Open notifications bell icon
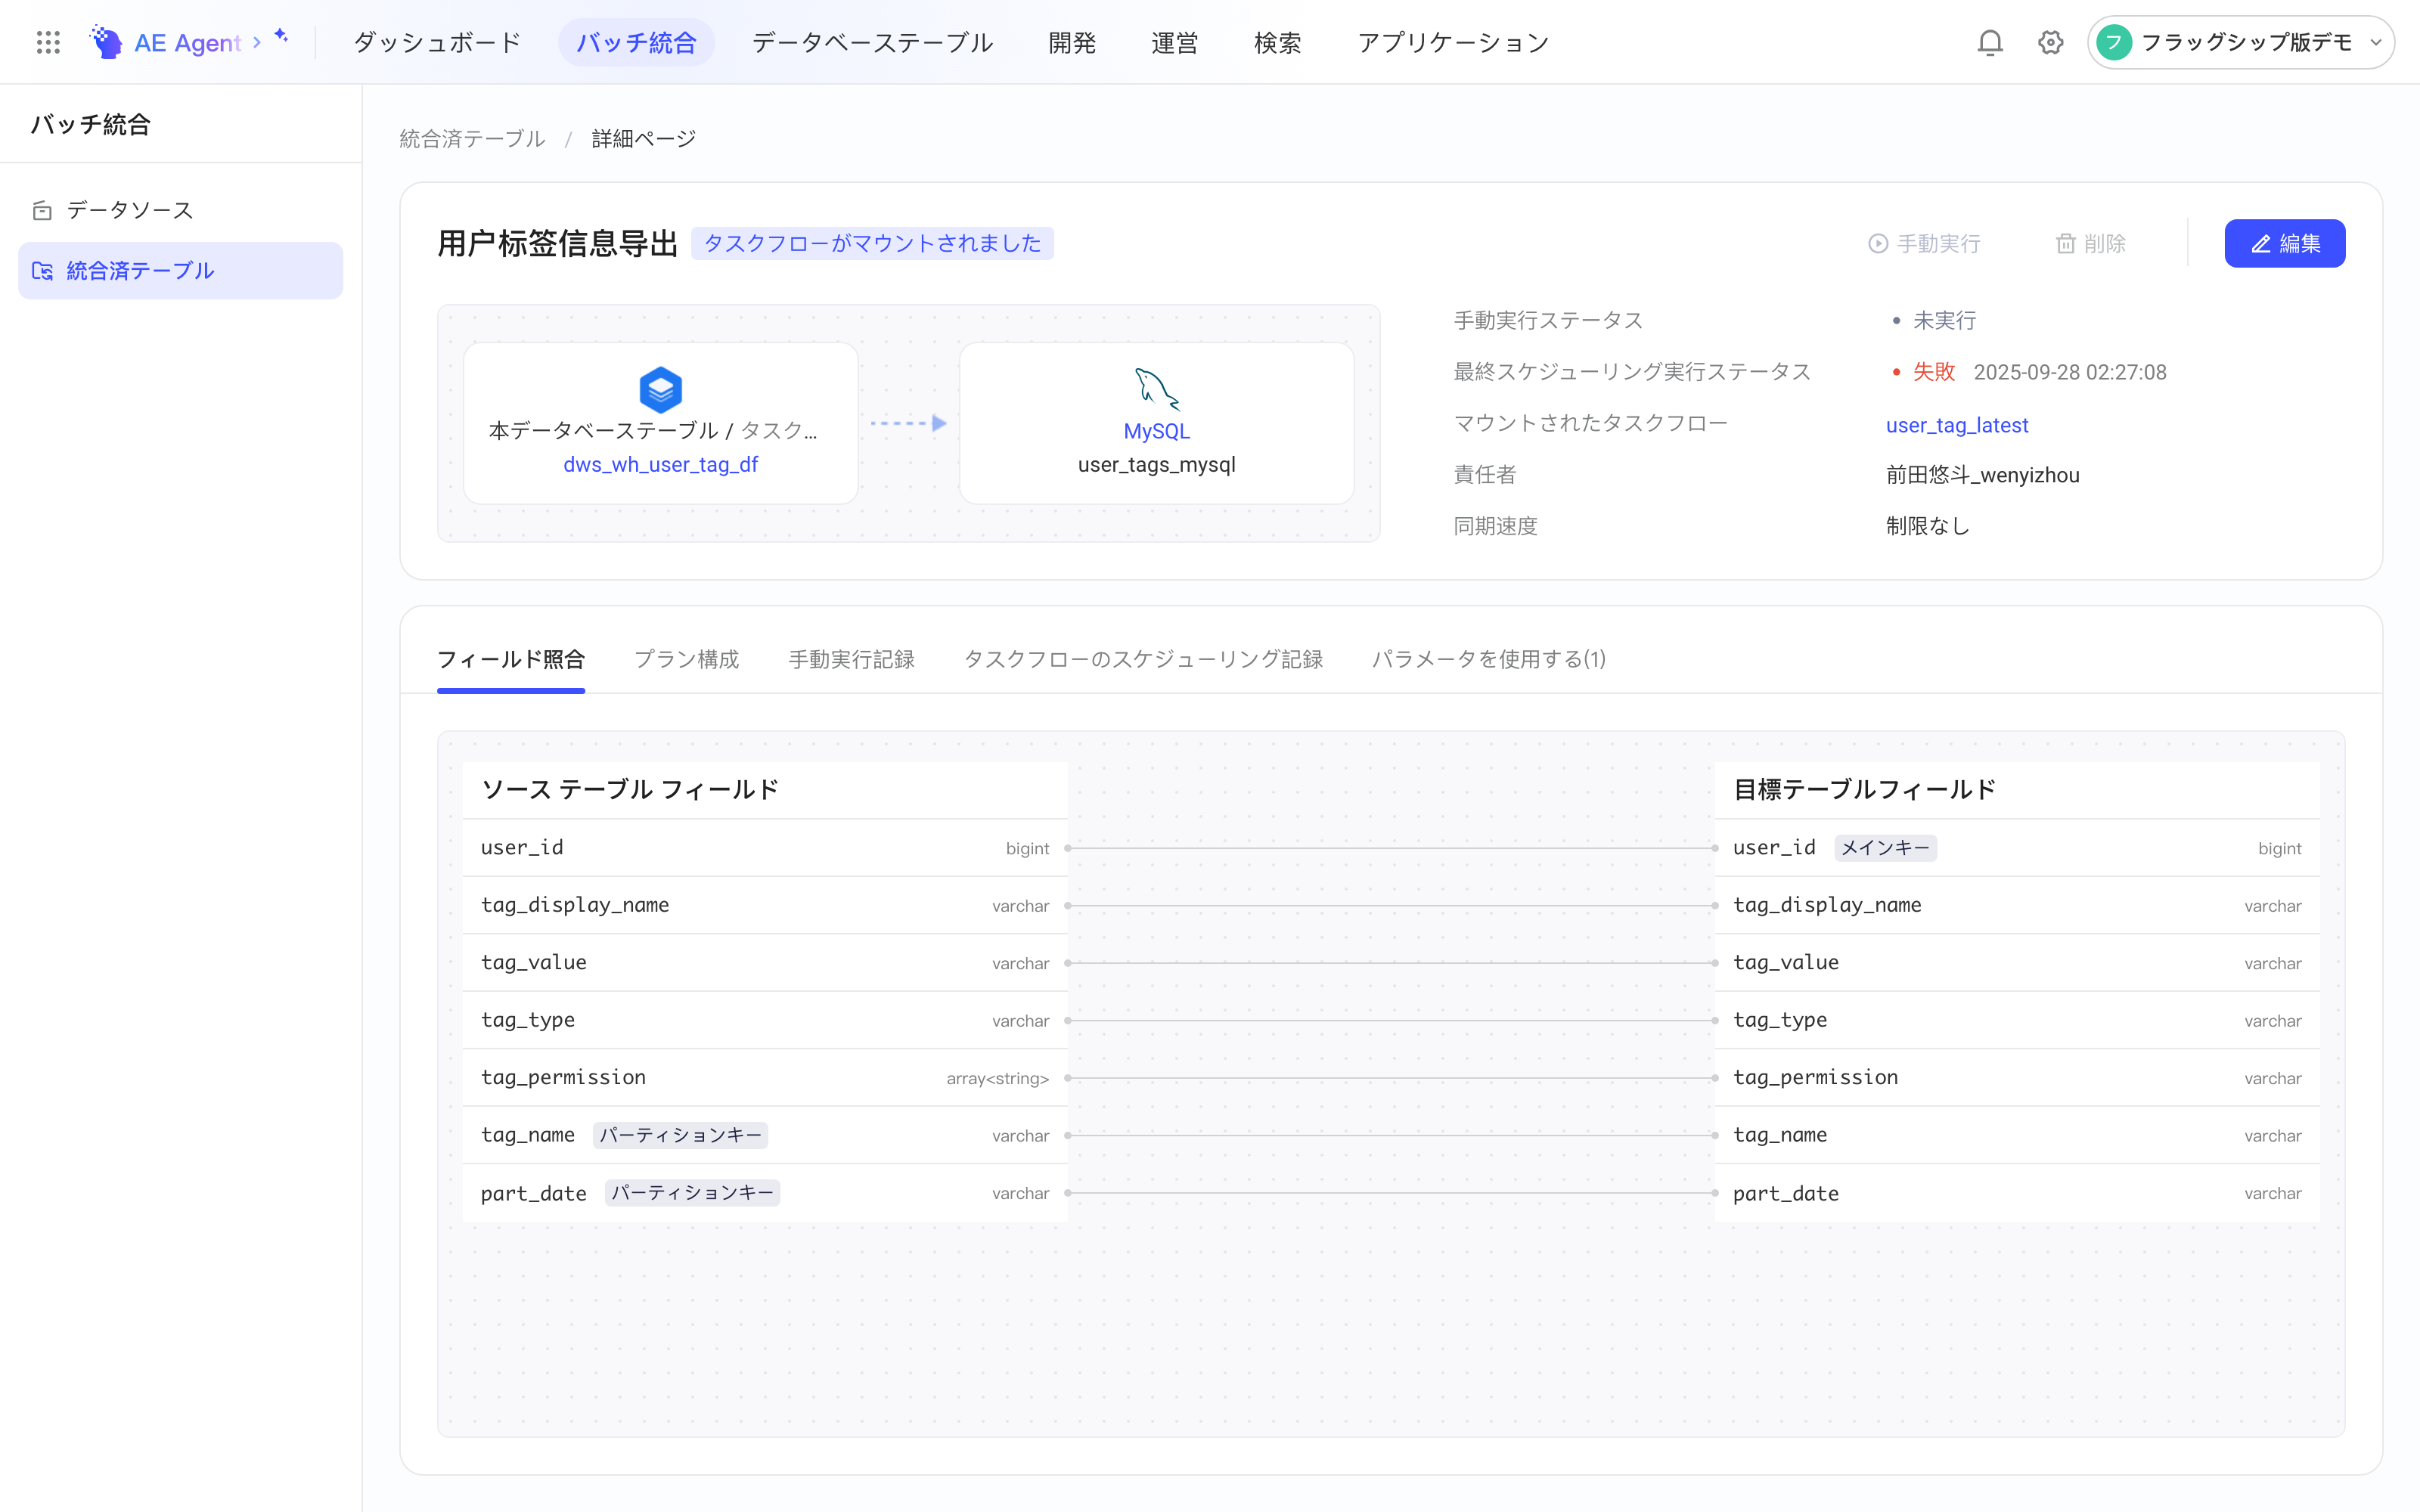 (x=1990, y=42)
